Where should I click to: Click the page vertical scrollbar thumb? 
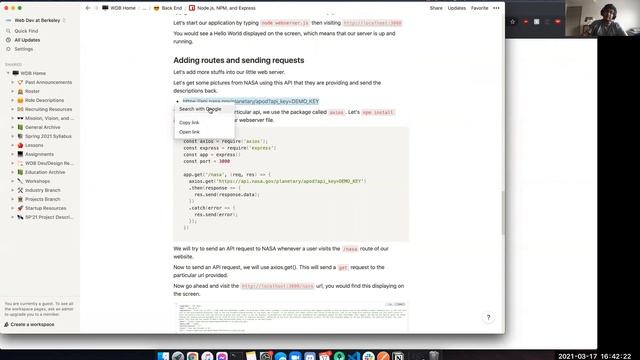point(503,212)
